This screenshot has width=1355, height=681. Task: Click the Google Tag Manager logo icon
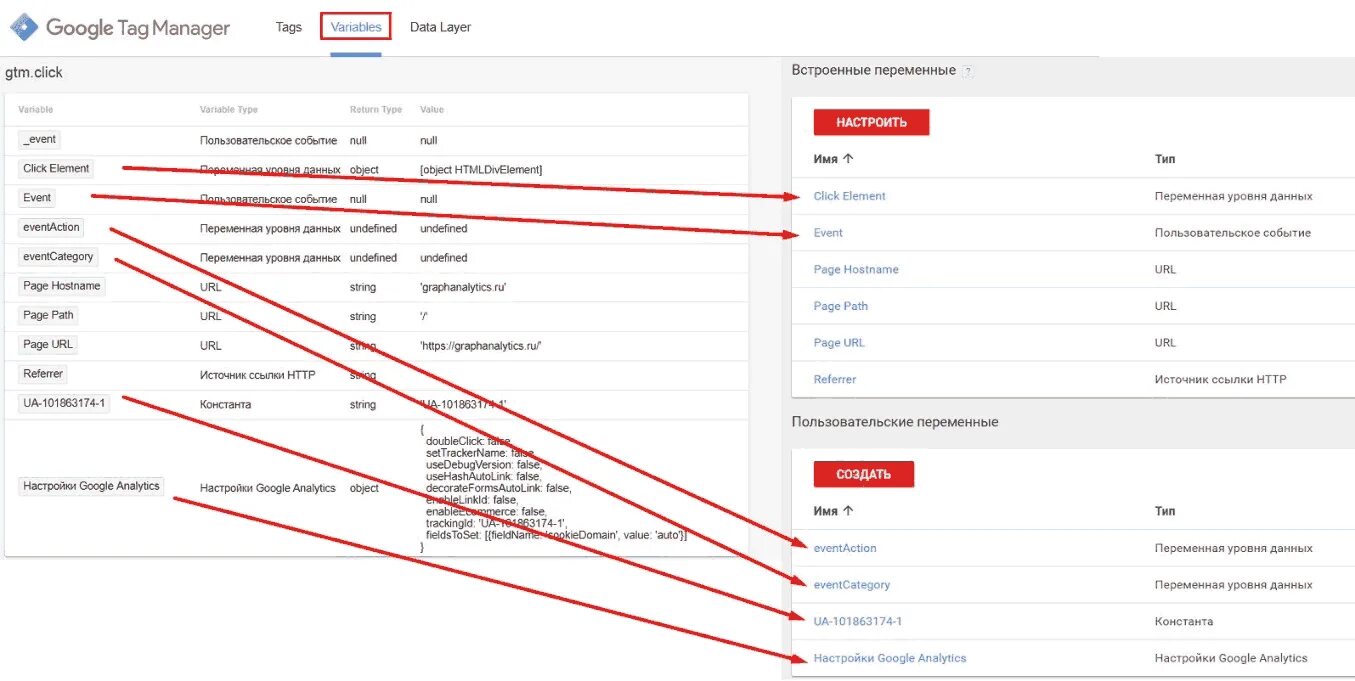(24, 27)
